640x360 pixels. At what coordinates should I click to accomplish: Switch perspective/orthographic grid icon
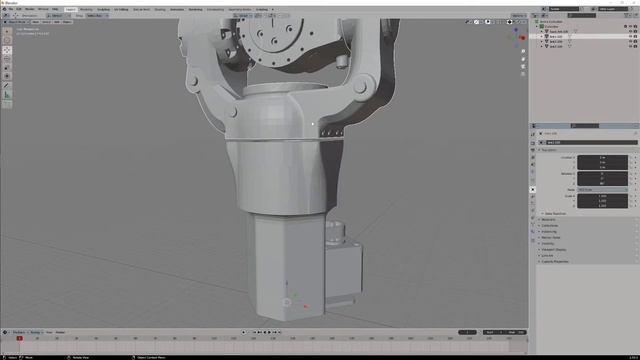point(523,74)
